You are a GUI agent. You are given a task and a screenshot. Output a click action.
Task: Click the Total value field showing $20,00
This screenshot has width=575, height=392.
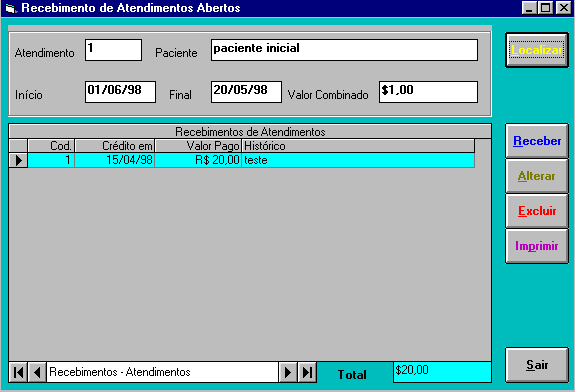442,372
